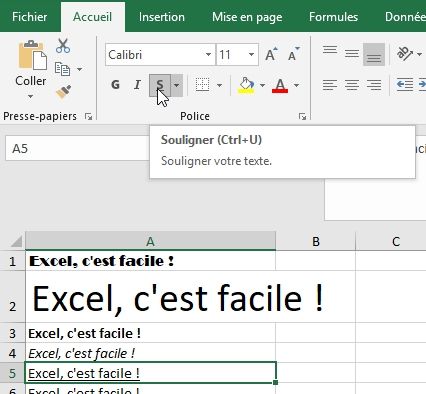Align text to bottom of cell
The height and width of the screenshot is (394, 426).
click(374, 54)
